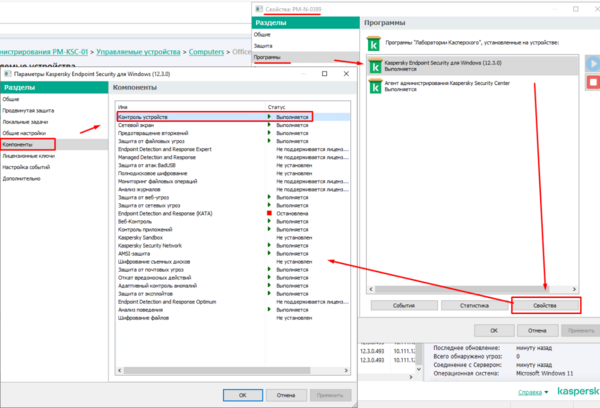Select Контроль приложений row
The height and width of the screenshot is (408, 600).
(233, 230)
